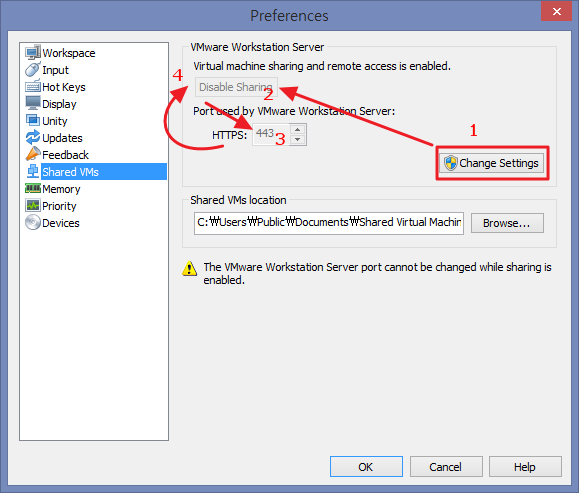
Task: Close the Preferences dialog
Action: [556, 11]
